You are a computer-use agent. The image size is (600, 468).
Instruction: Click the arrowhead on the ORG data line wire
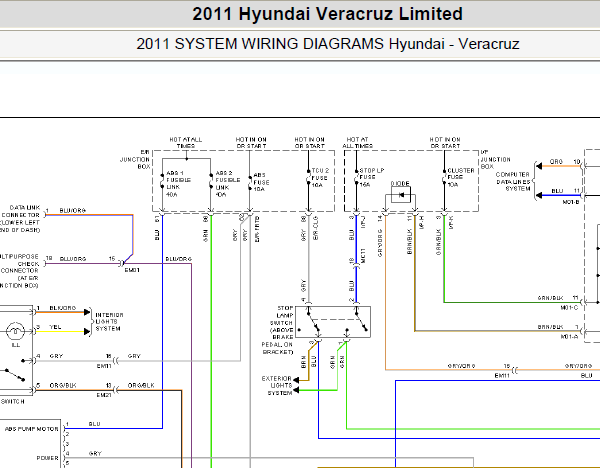(539, 166)
